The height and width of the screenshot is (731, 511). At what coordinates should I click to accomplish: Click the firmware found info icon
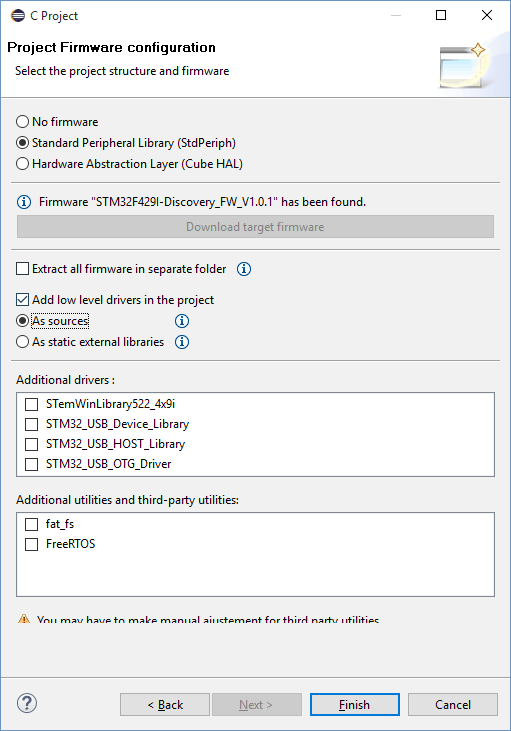click(24, 202)
